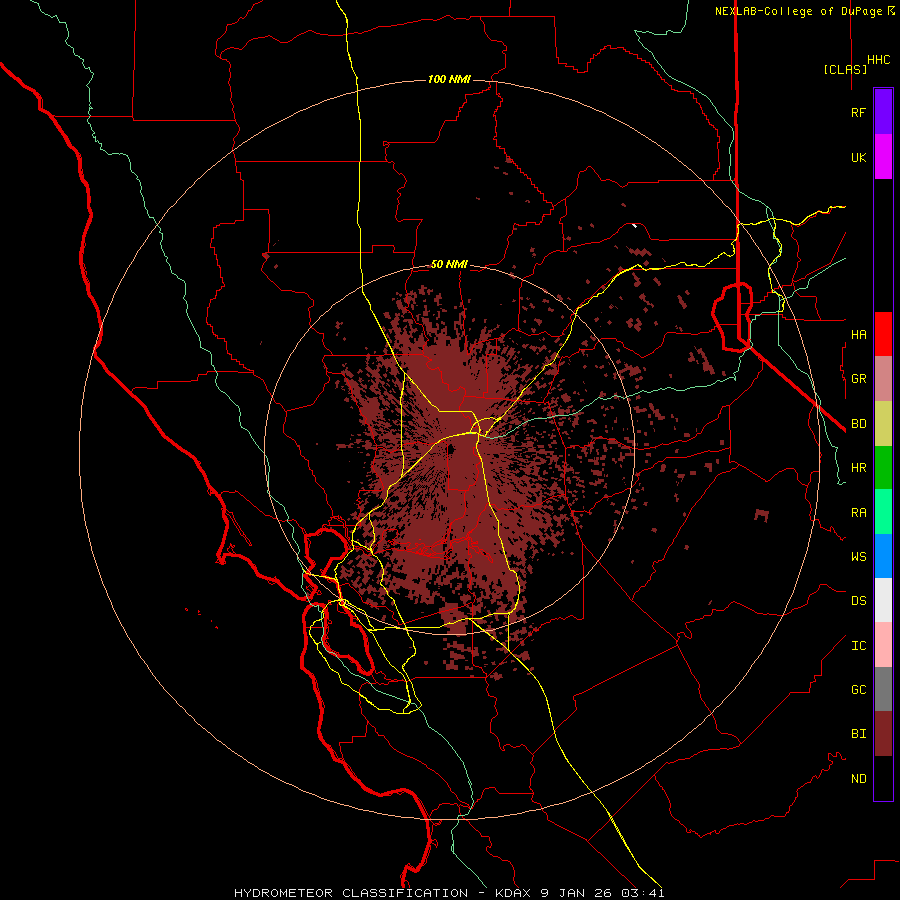
Task: Click the HA red legend swatch
Action: click(x=883, y=334)
